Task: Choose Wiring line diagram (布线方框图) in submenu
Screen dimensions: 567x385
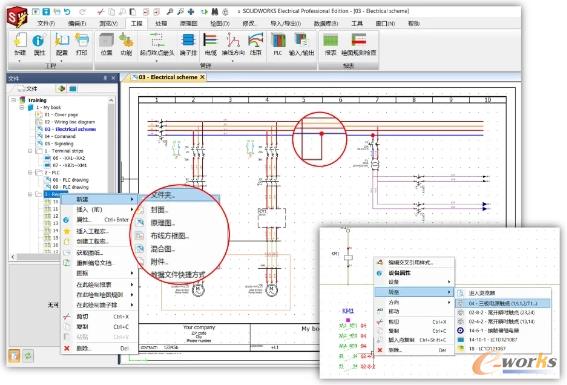Action: [x=170, y=236]
